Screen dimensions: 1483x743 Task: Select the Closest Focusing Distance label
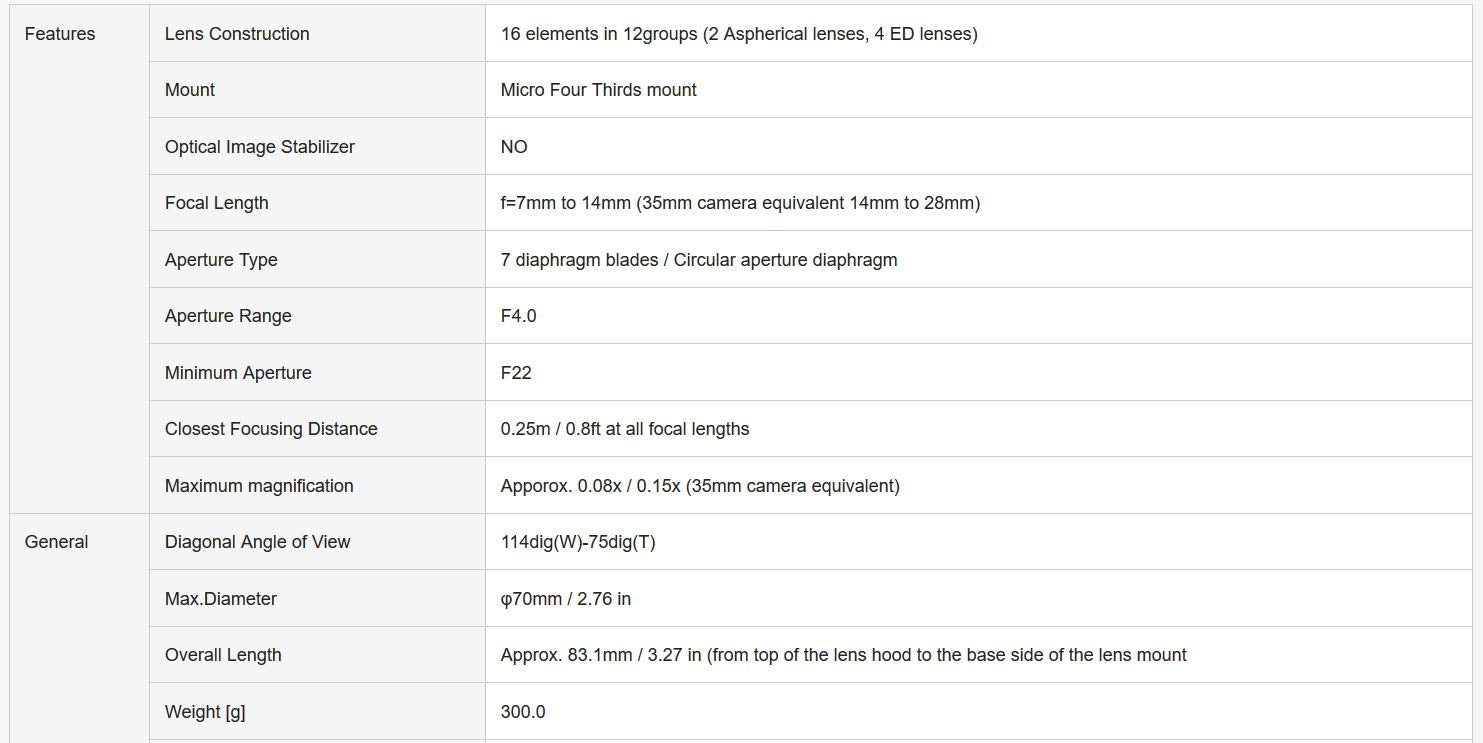271,429
